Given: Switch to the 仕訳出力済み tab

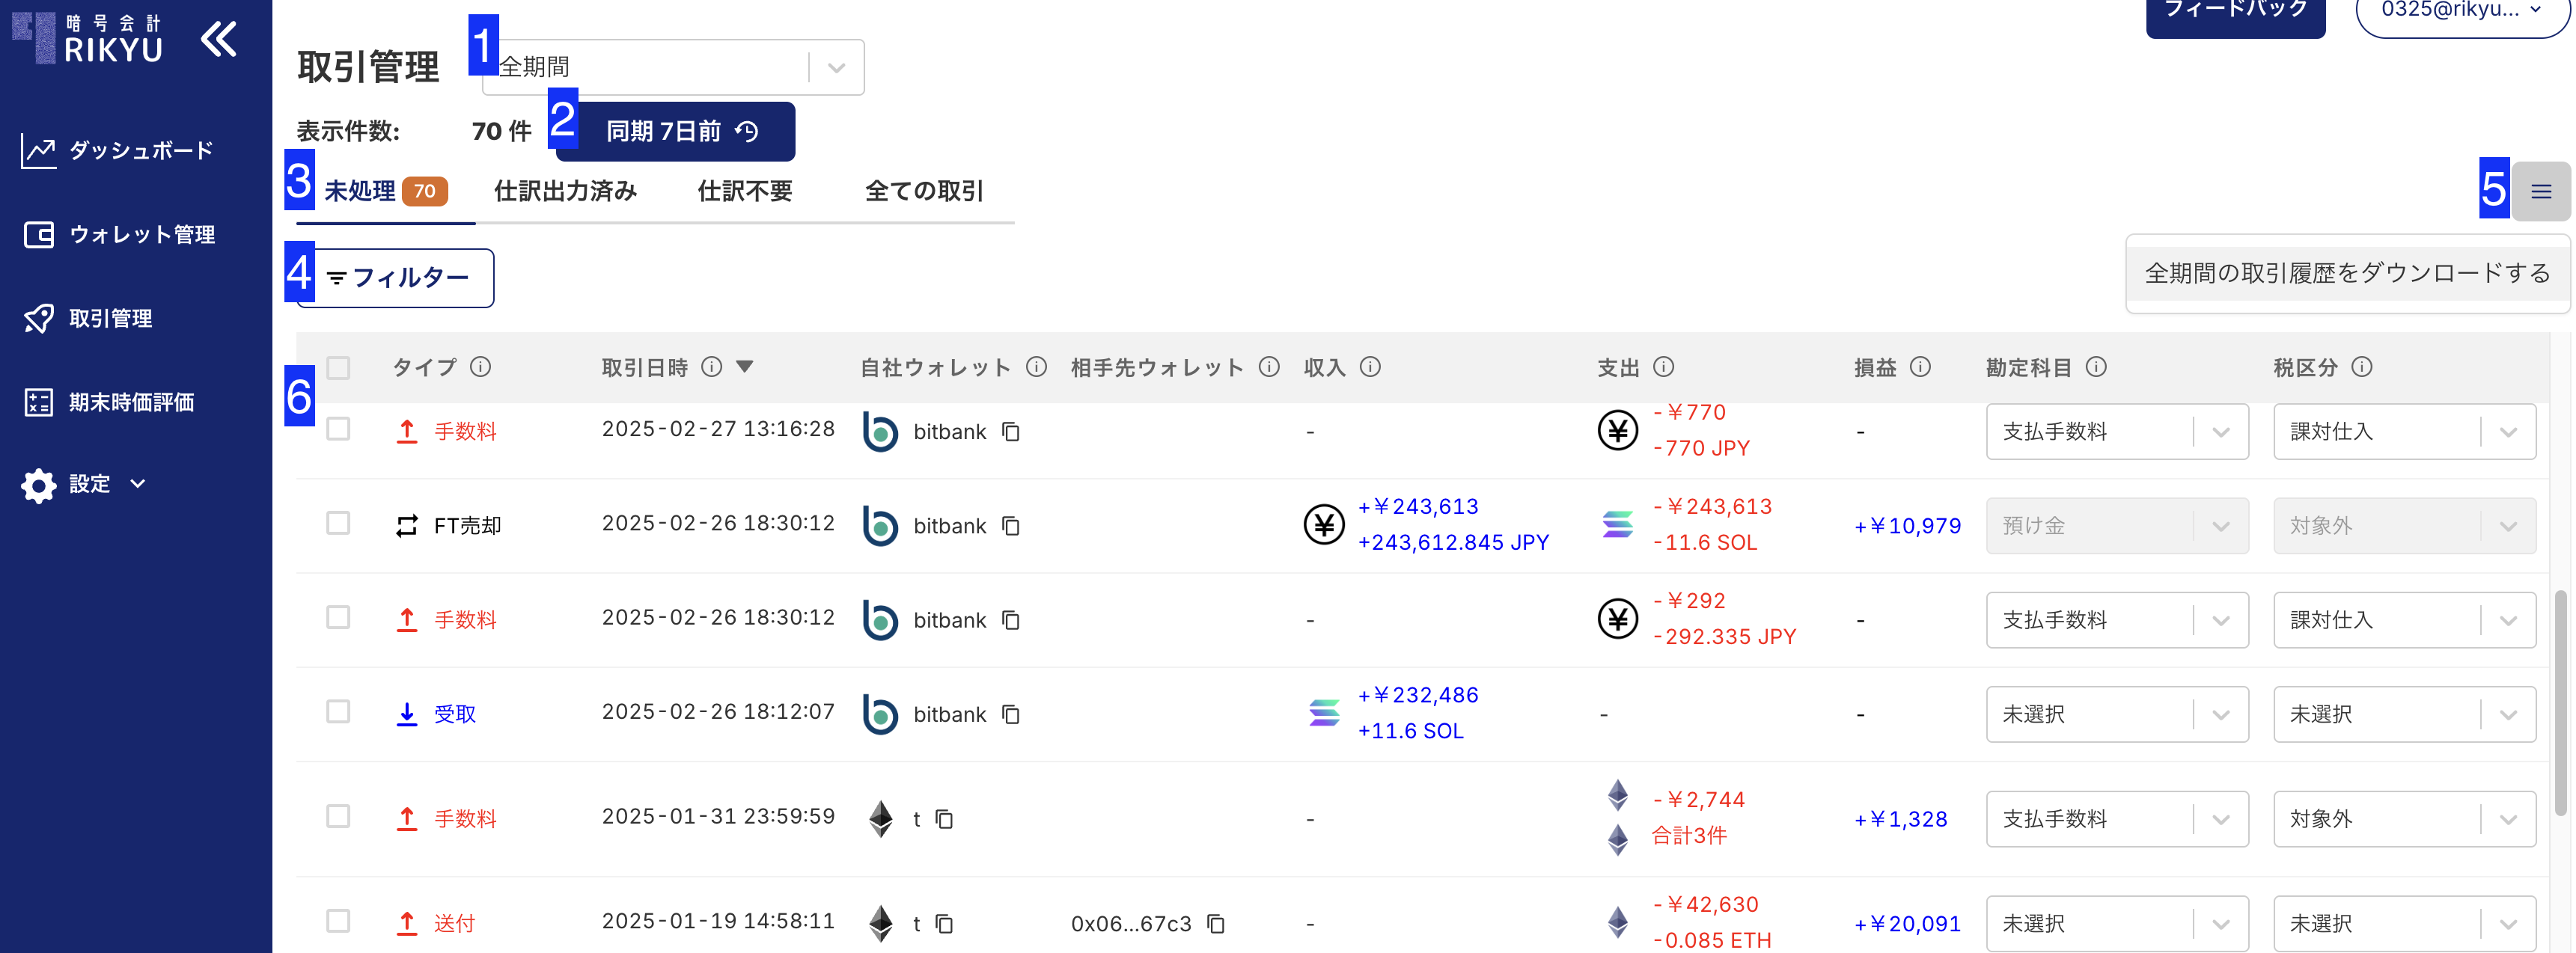Looking at the screenshot, I should coord(565,191).
